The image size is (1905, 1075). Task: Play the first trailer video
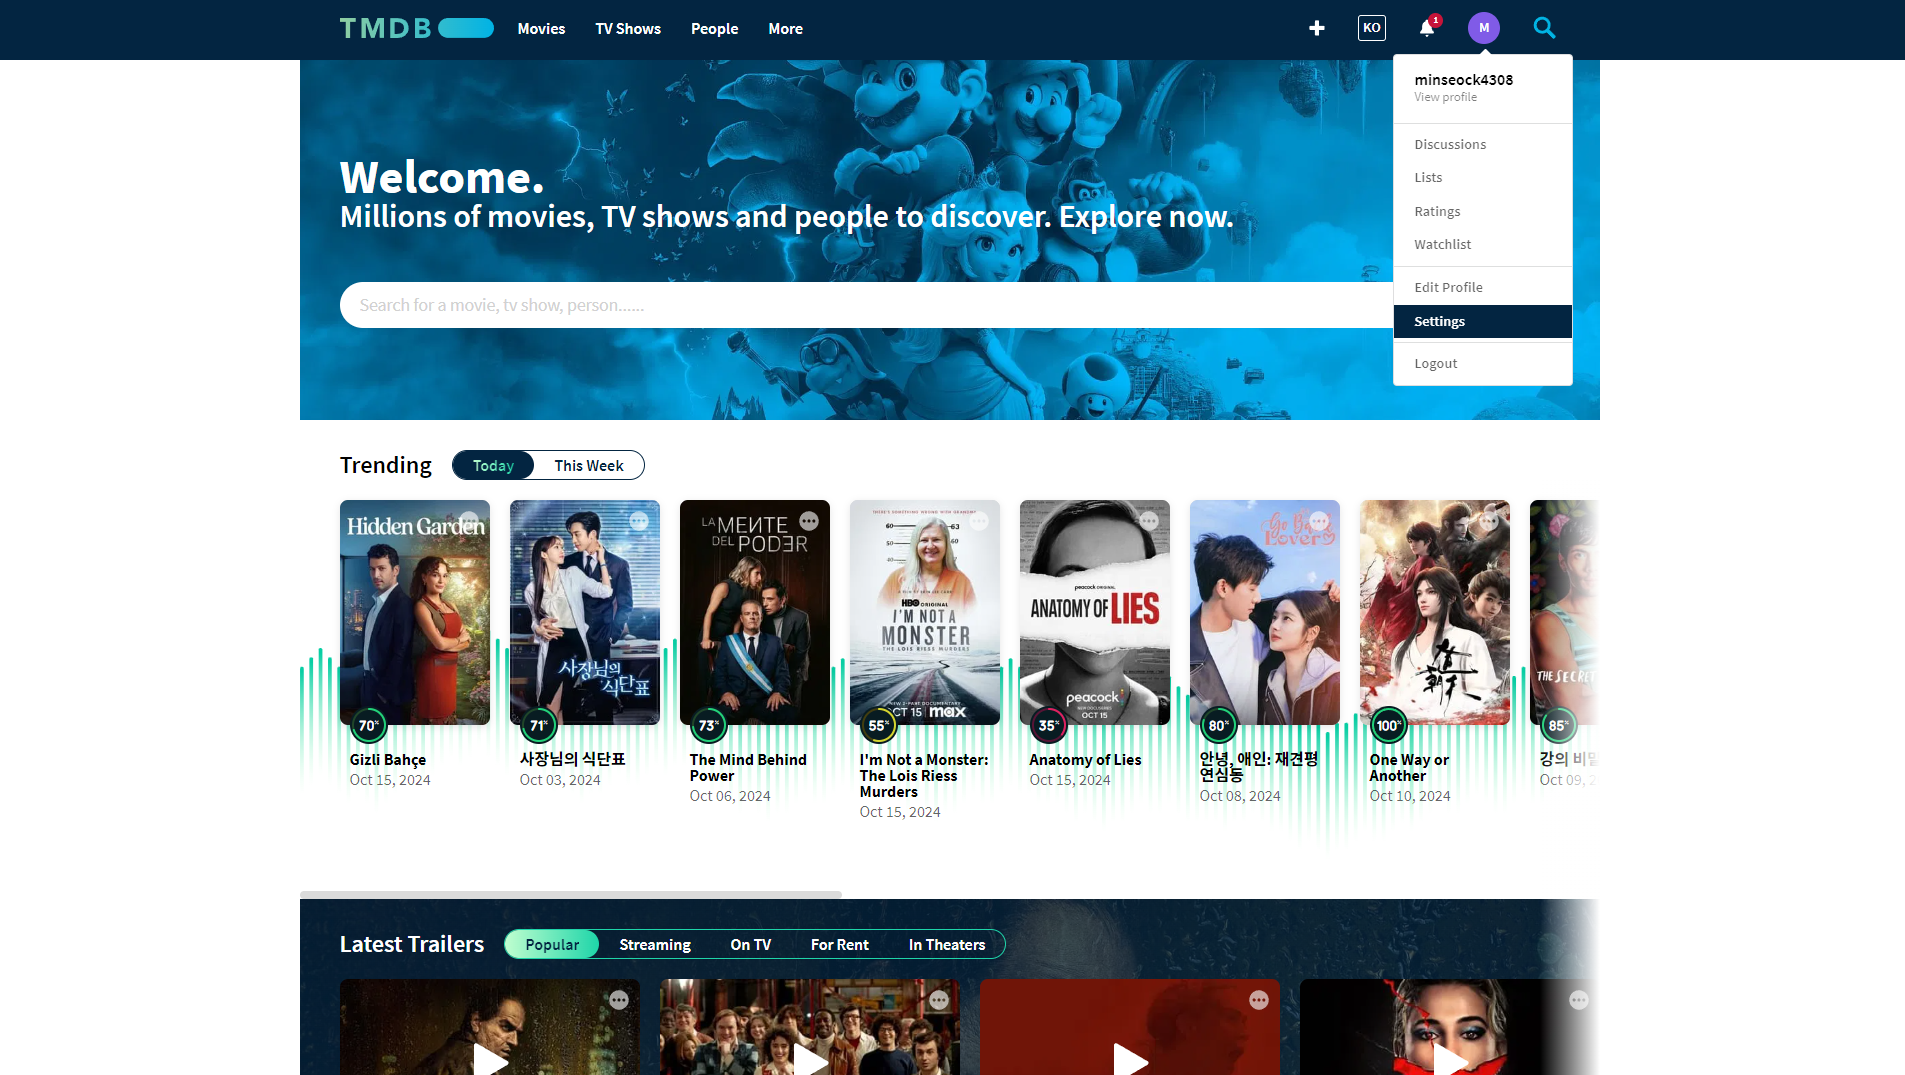coord(490,1059)
